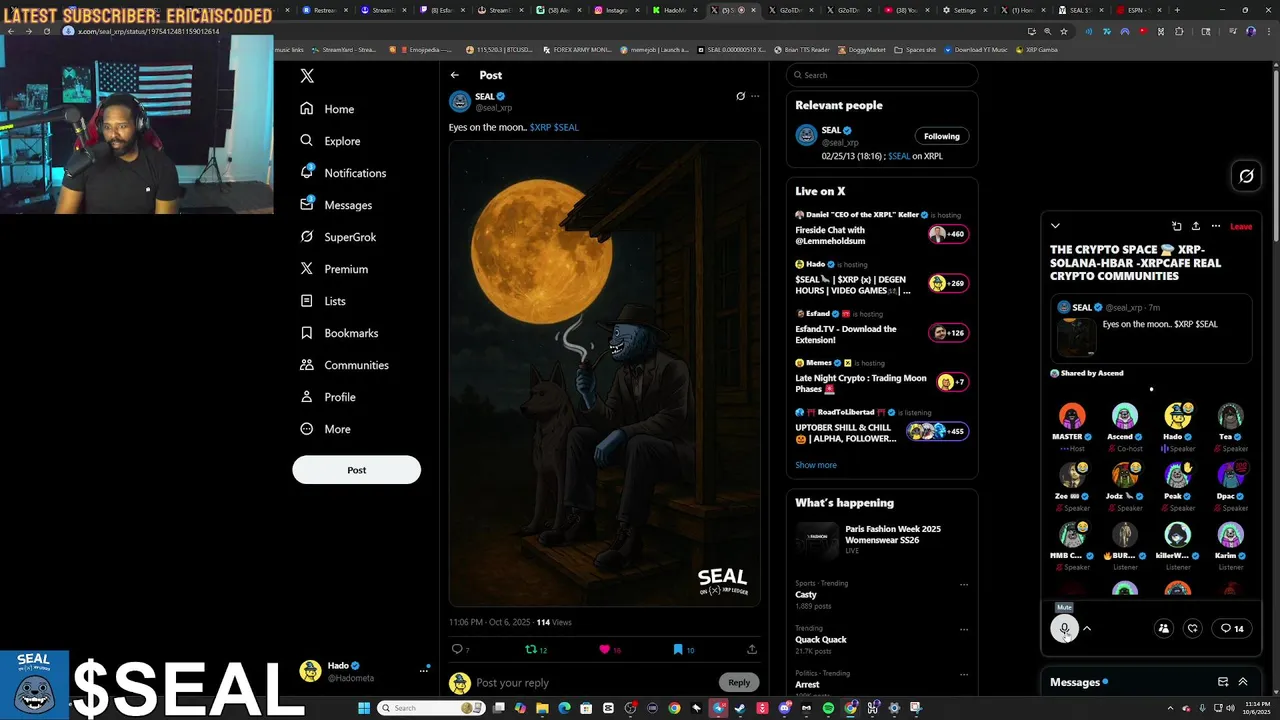Click the X logo in the sidebar

click(x=307, y=76)
